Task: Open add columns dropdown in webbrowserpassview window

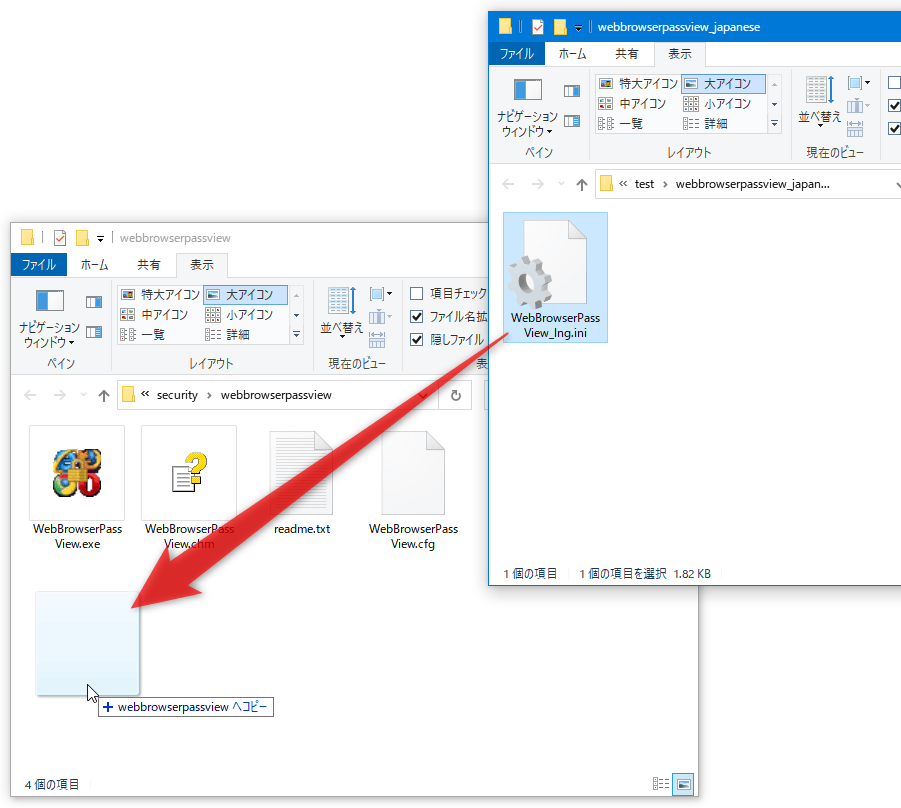Action: coord(381,317)
